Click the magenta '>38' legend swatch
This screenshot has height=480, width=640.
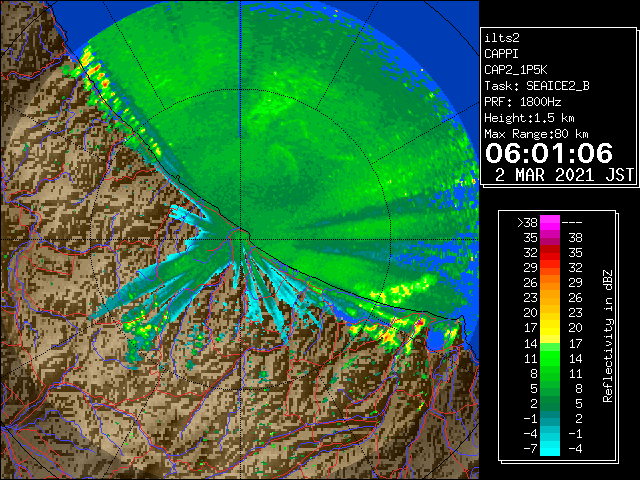point(550,223)
